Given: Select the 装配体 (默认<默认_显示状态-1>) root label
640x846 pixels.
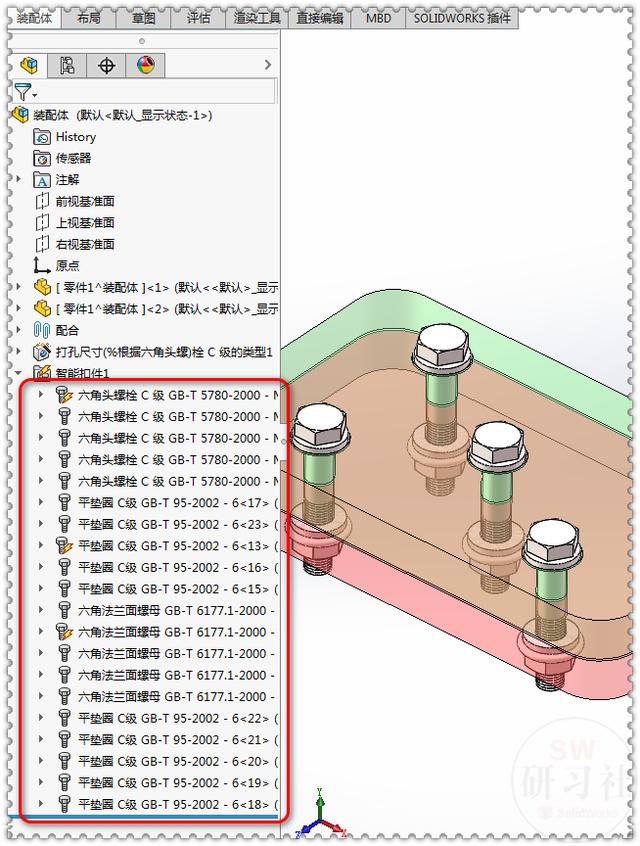Looking at the screenshot, I should 123,115.
